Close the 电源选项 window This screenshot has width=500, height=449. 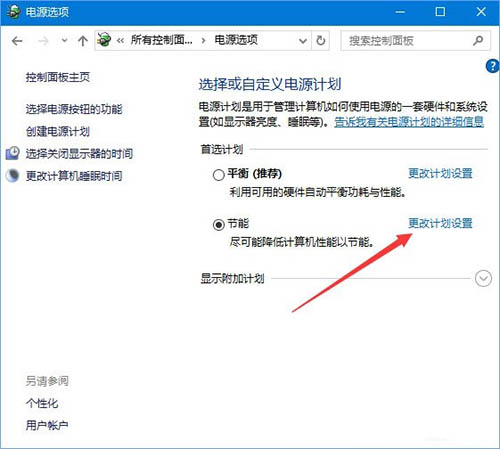point(481,12)
